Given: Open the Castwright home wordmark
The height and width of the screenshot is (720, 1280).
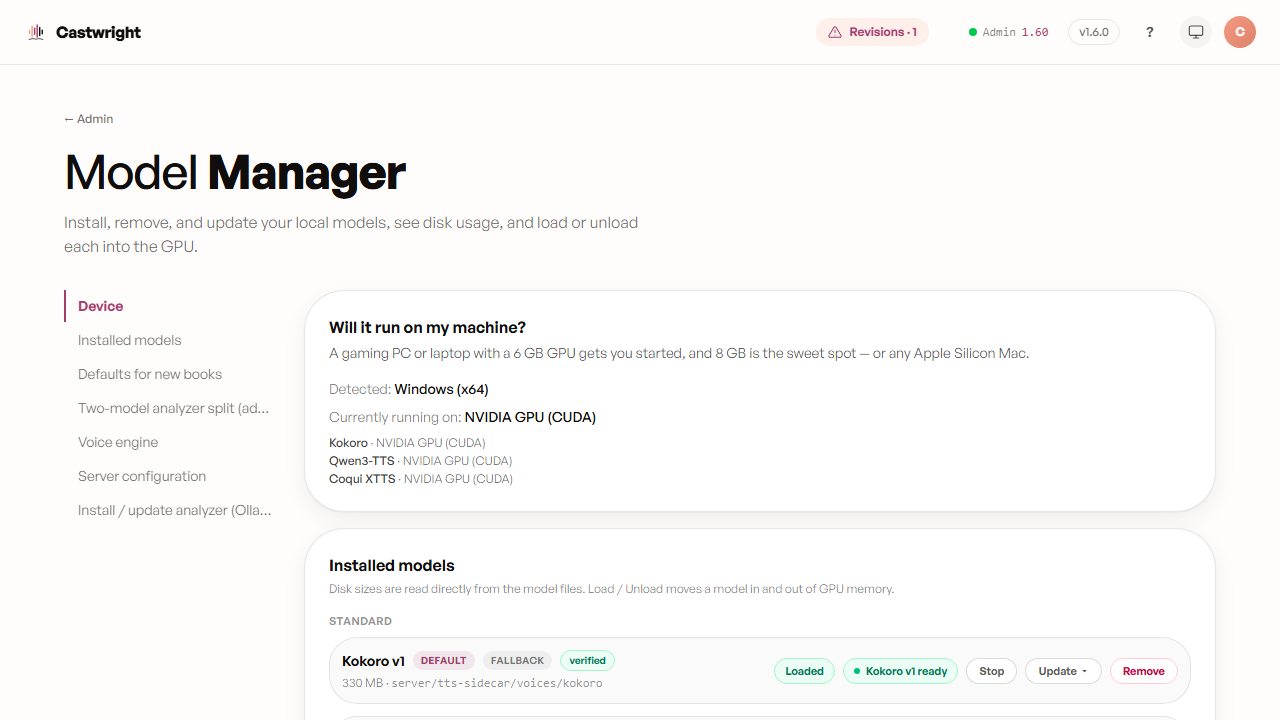Looking at the screenshot, I should (98, 32).
